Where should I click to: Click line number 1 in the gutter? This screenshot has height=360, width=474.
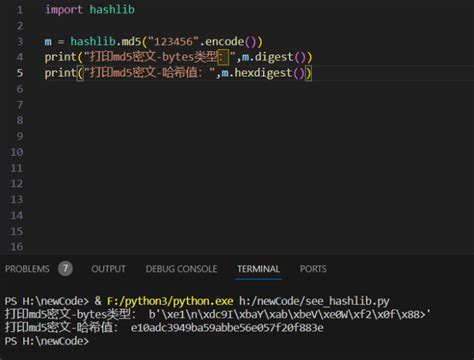click(x=20, y=10)
